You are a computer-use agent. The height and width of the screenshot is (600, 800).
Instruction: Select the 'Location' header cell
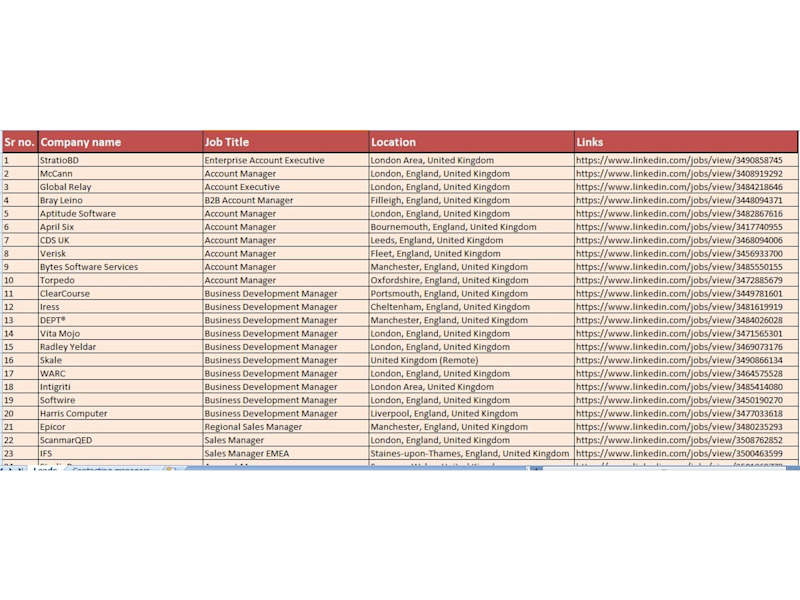coord(471,142)
